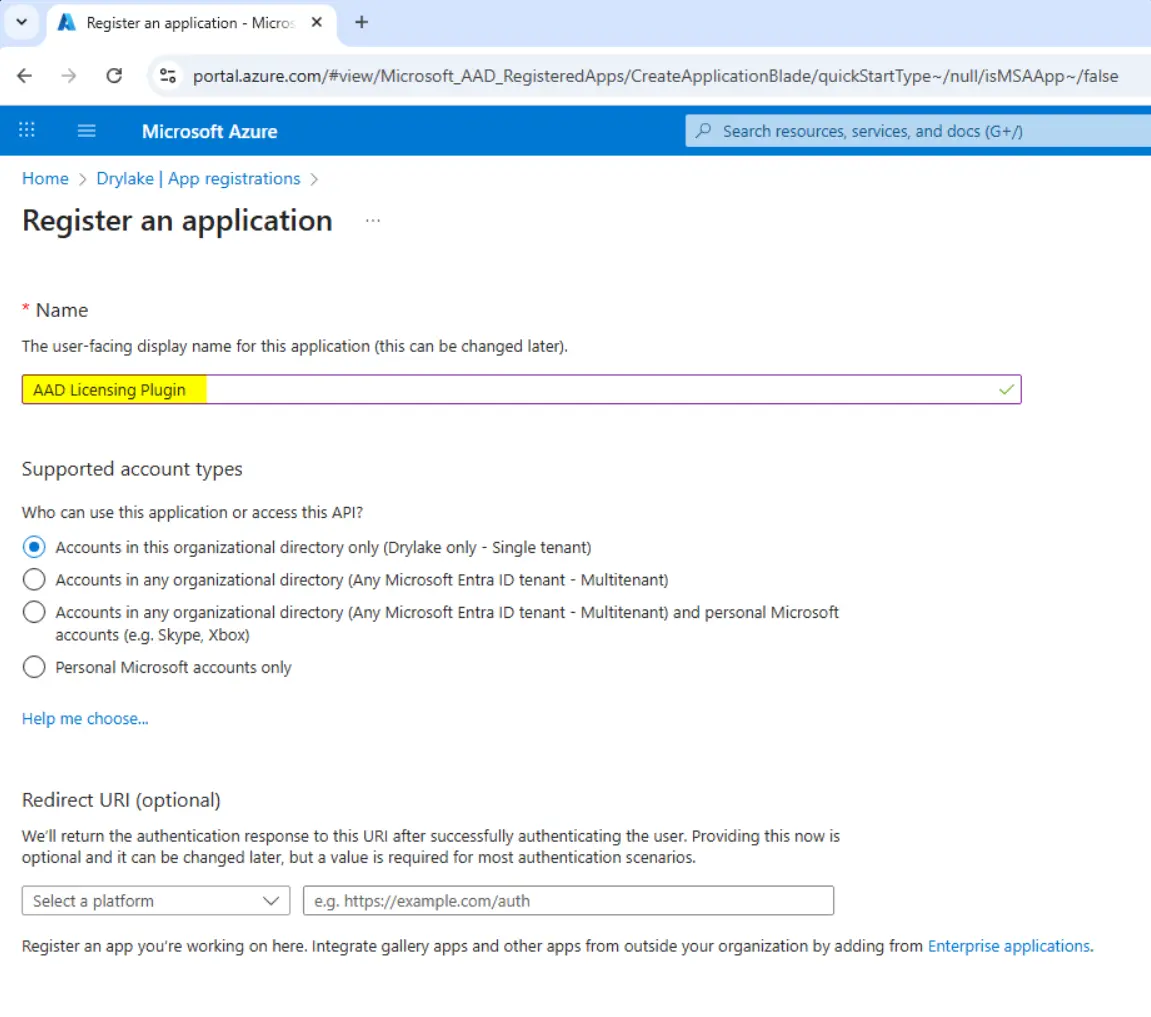Choose Multitenant and personal Microsoft accounts option
Screen dimensions: 1151x1017
pos(34,612)
